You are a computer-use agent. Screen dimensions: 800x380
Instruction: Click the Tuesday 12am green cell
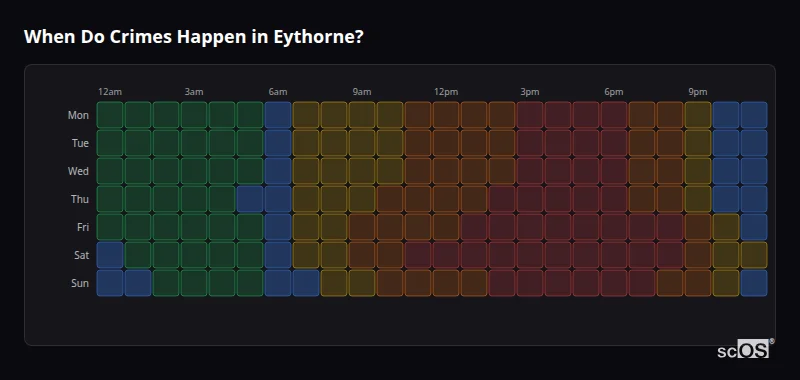click(x=110, y=143)
